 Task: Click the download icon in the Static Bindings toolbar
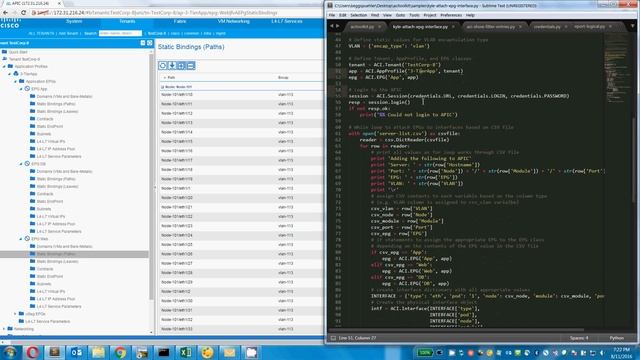[x=172, y=66]
